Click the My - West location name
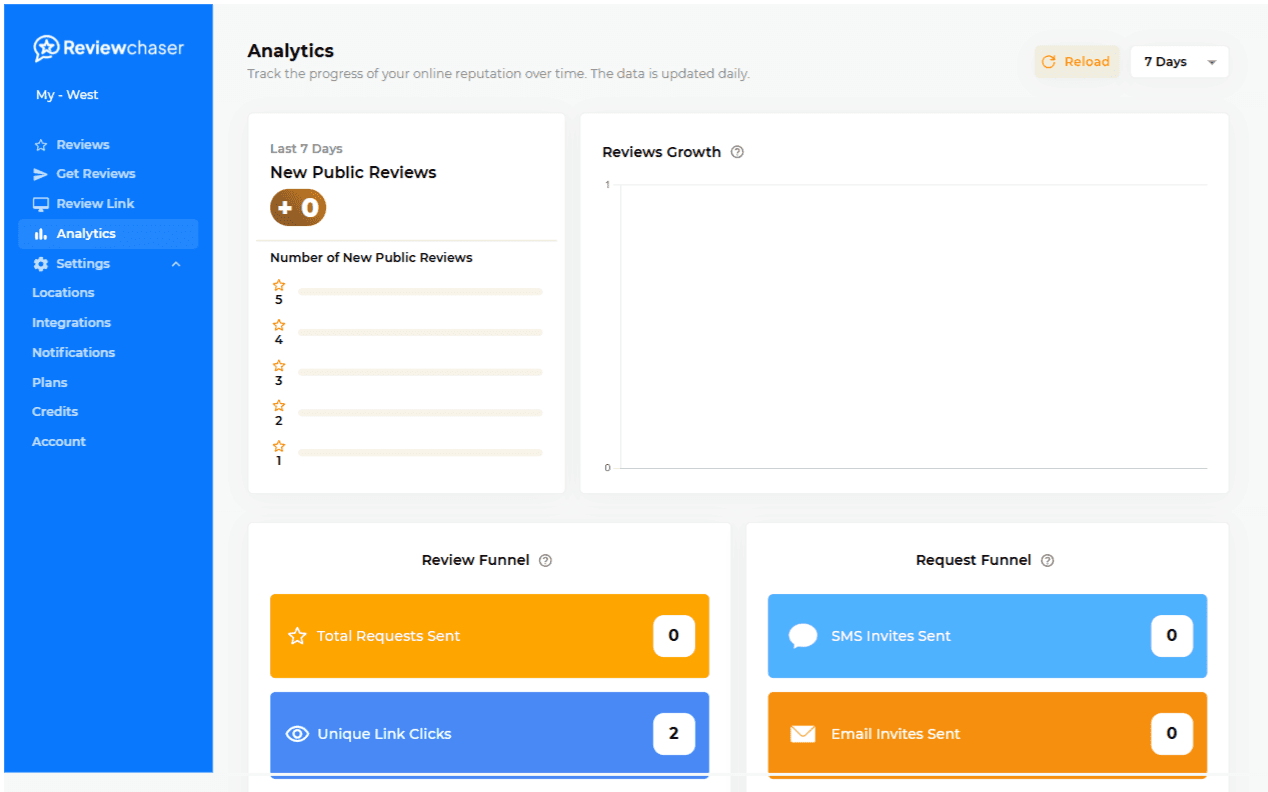1268x792 pixels. (67, 95)
